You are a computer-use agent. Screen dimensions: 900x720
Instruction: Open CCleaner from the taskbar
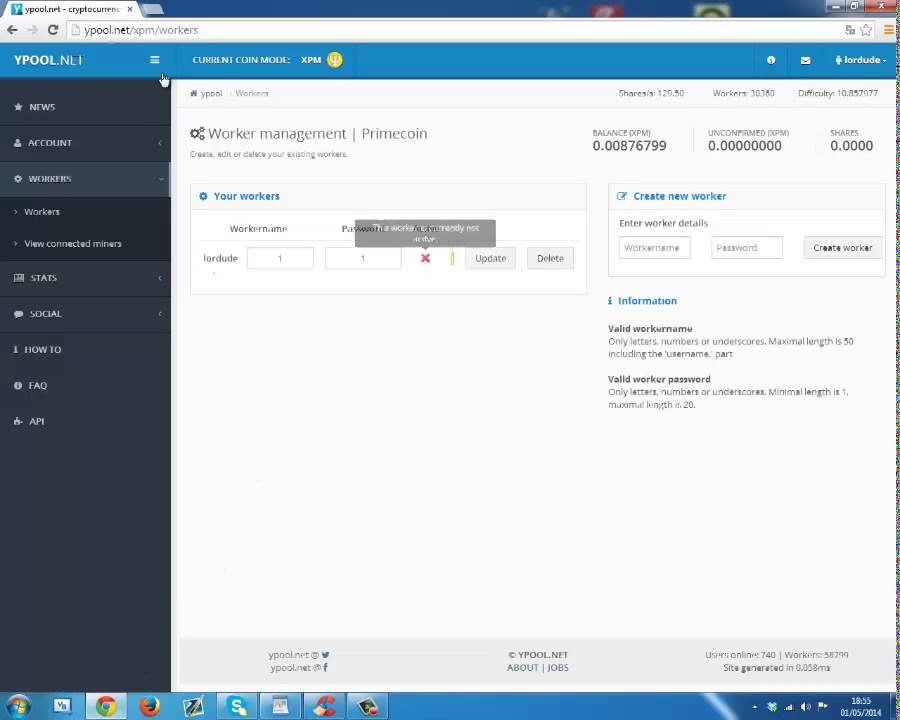[324, 706]
